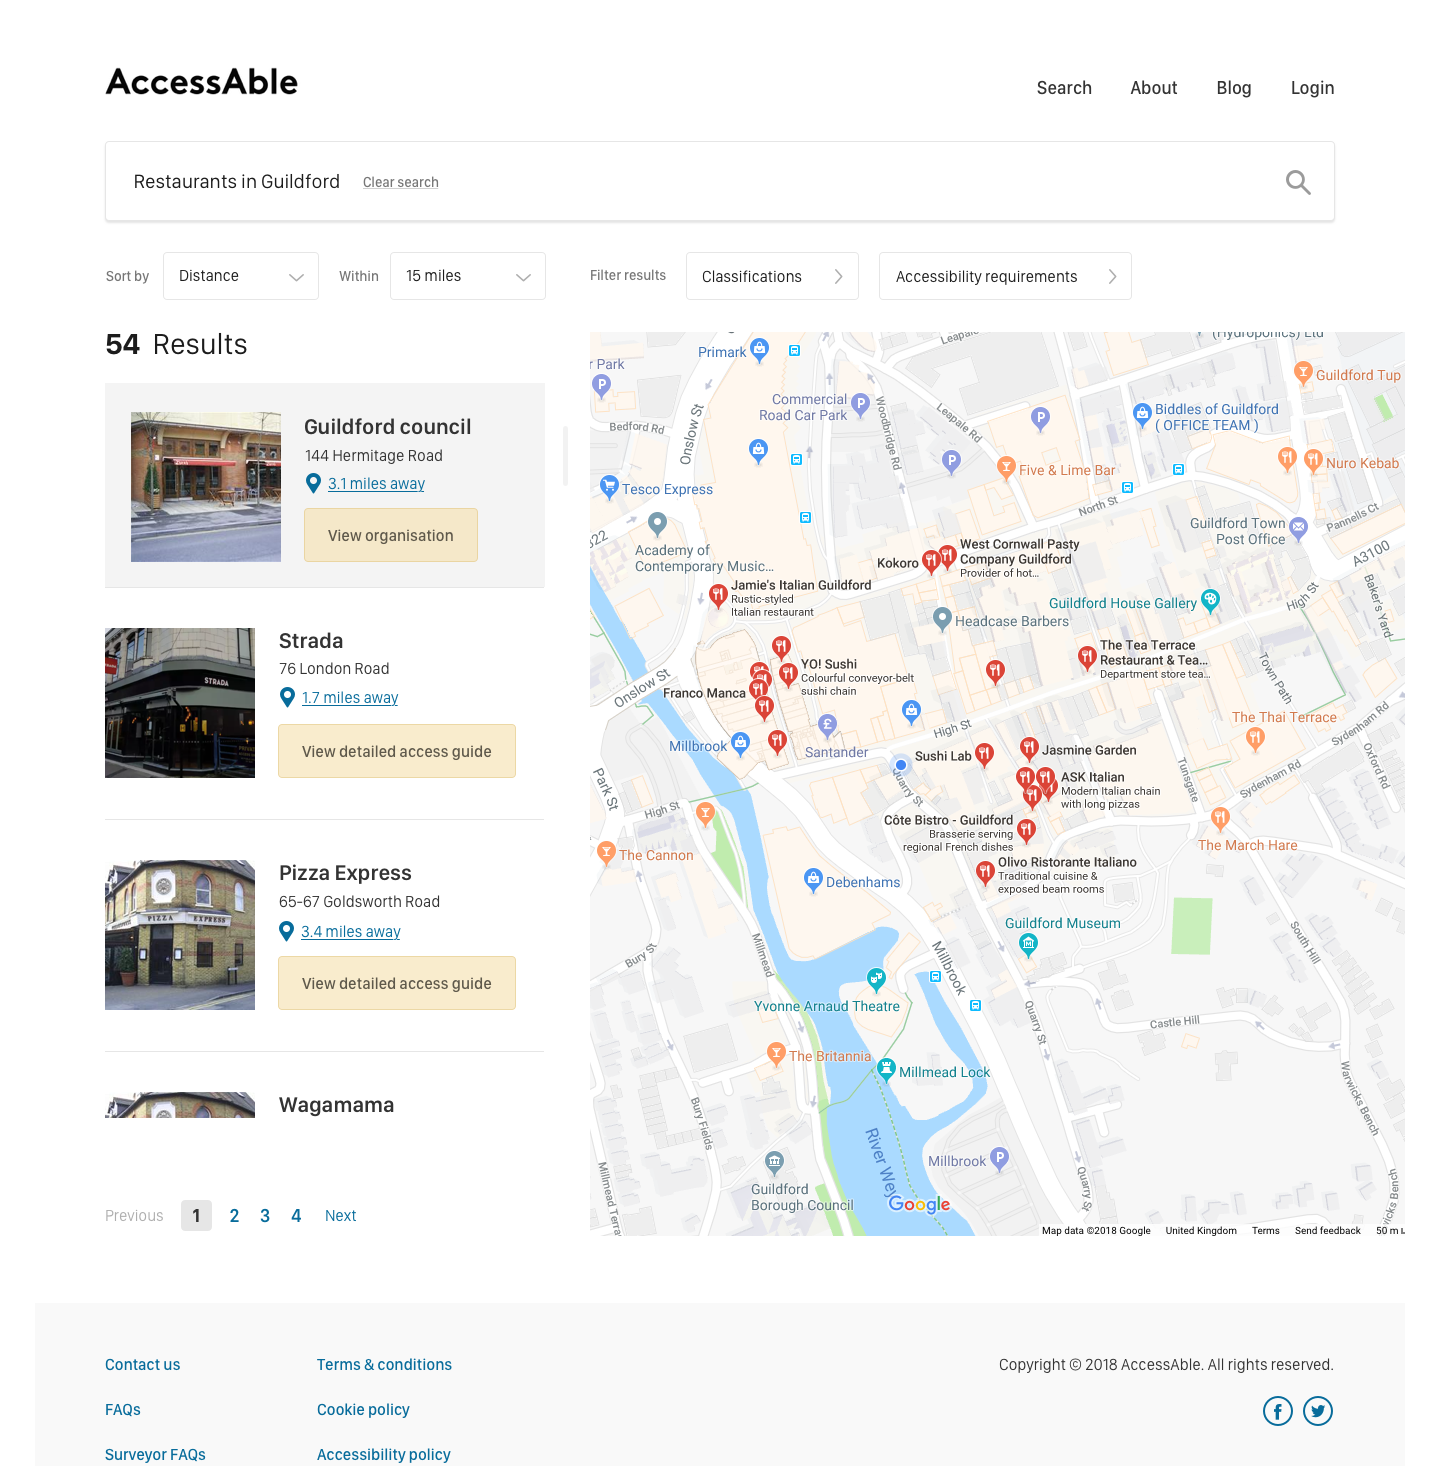This screenshot has height=1466, width=1440.
Task: Open AccessAble Facebook page icon
Action: tap(1278, 1411)
